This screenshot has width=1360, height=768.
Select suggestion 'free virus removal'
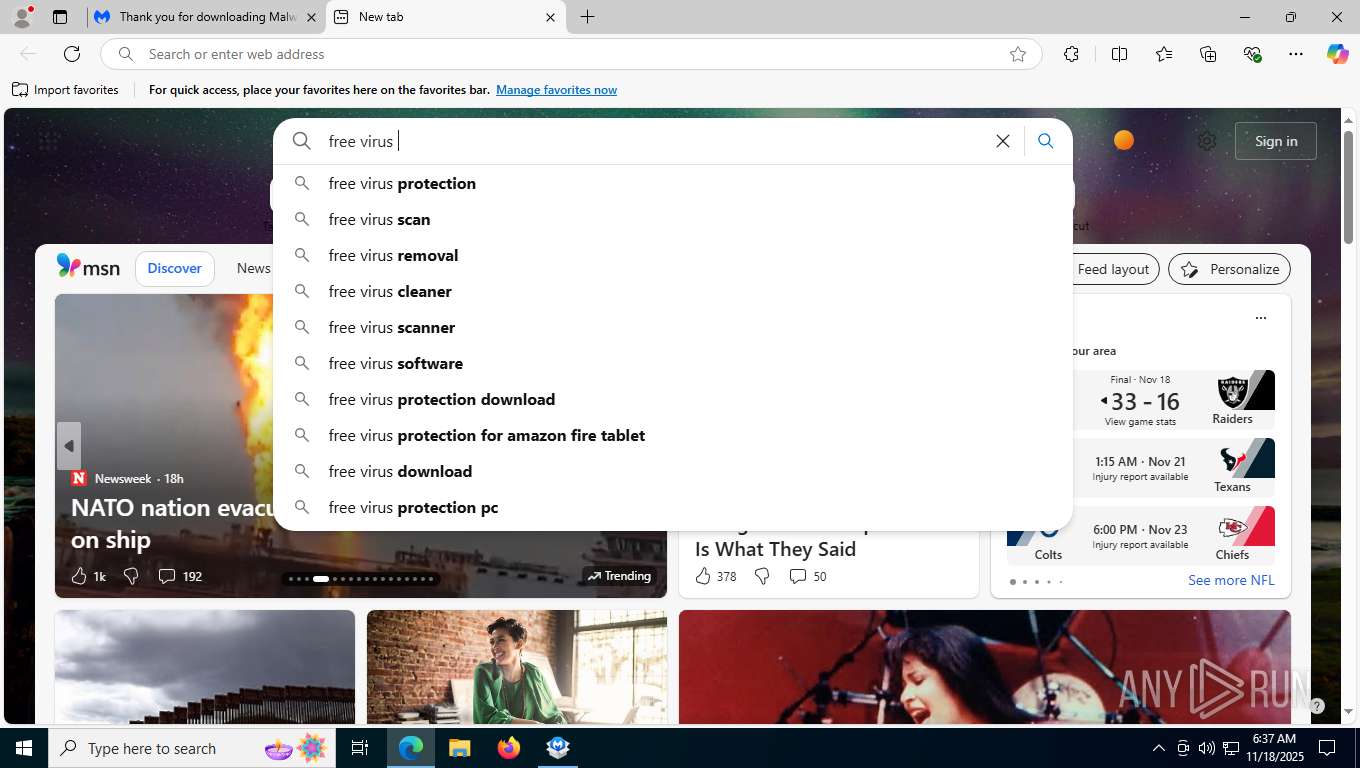click(673, 255)
